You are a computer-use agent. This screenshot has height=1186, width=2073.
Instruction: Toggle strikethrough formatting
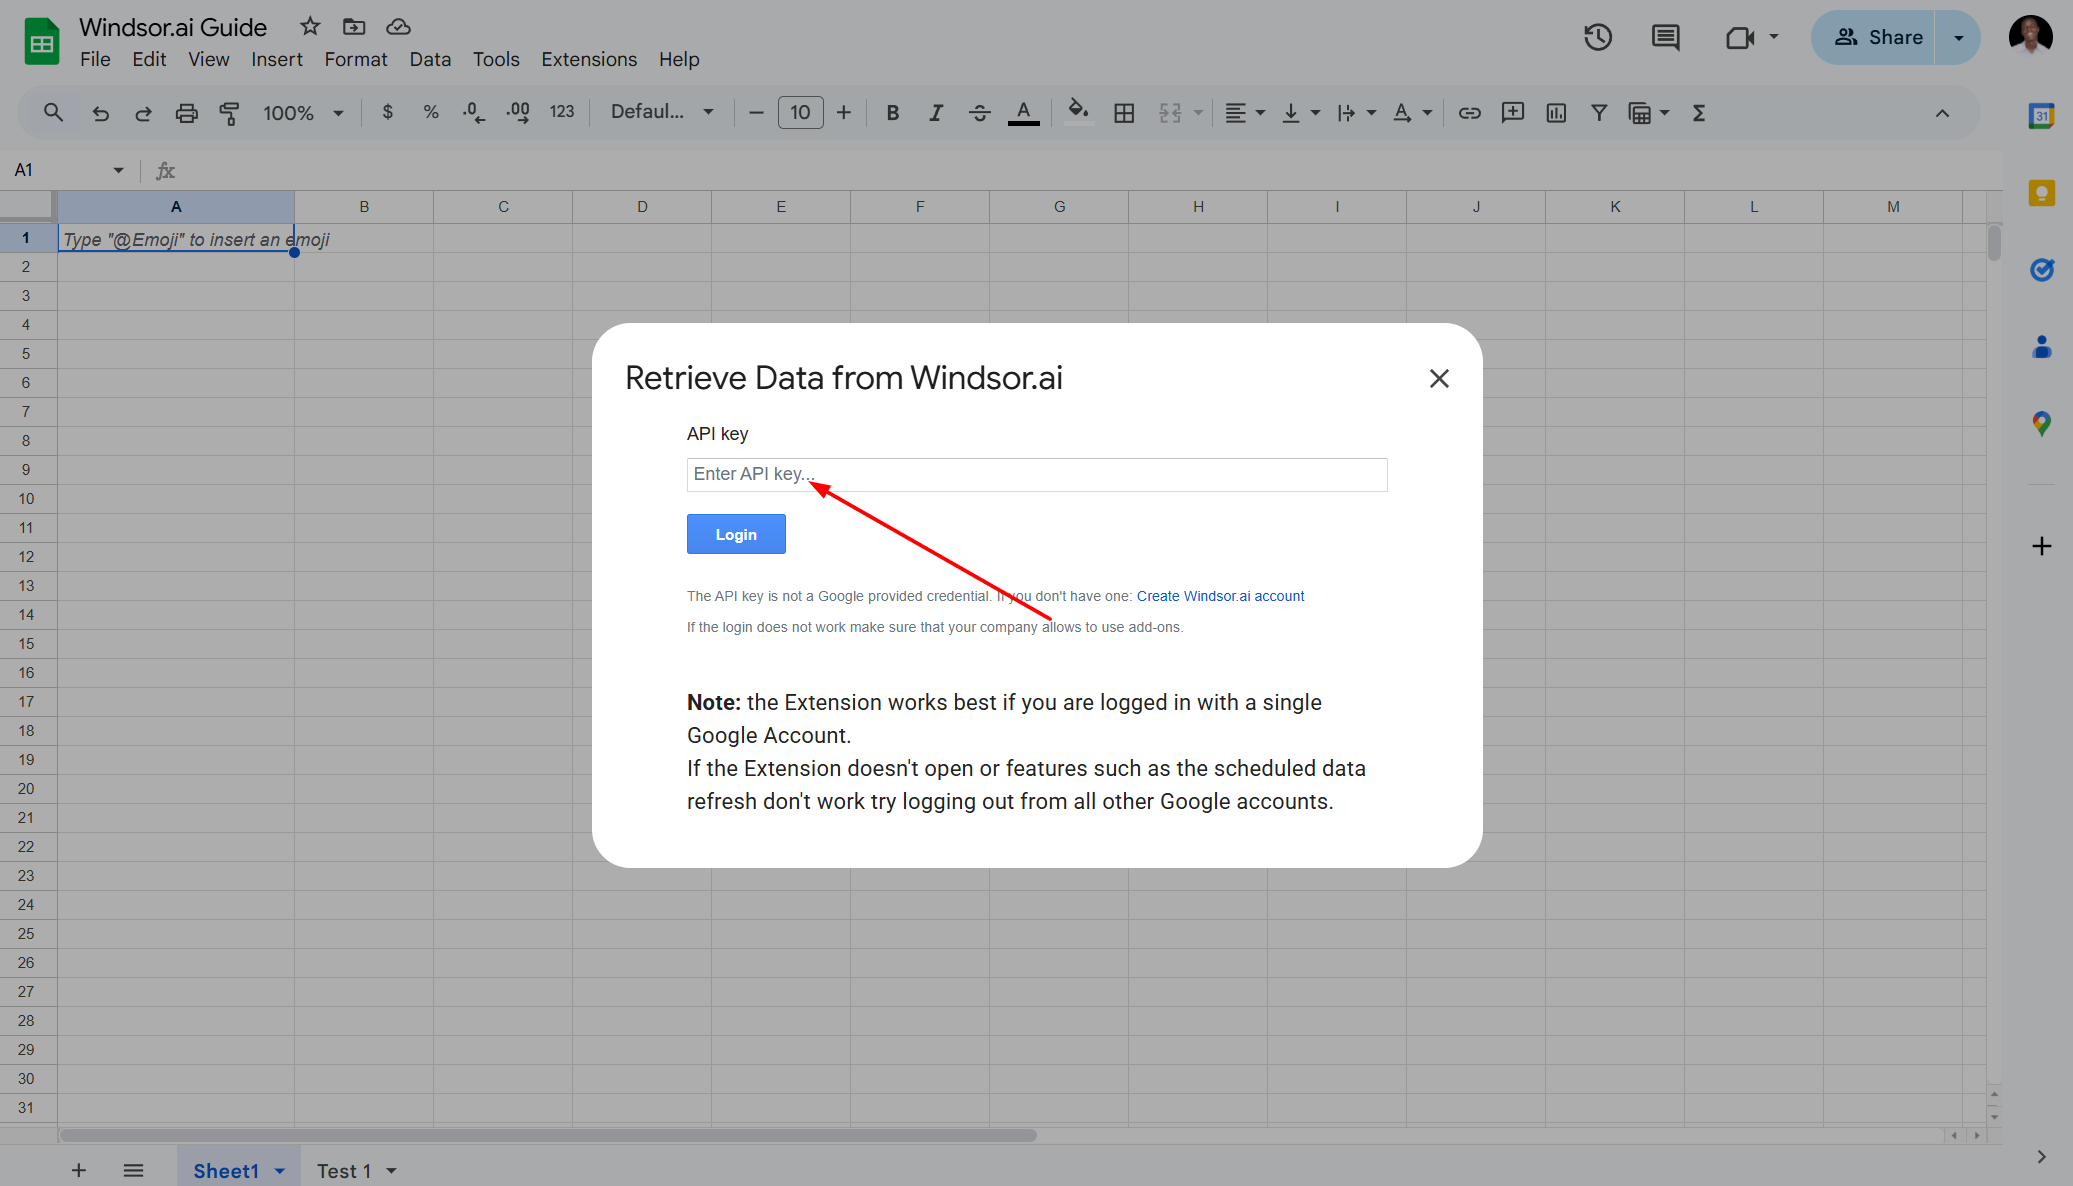click(980, 113)
